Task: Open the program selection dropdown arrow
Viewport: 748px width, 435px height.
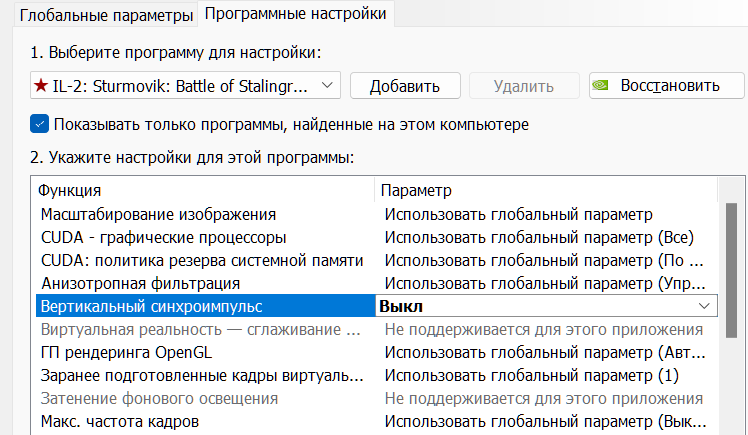Action: 328,86
